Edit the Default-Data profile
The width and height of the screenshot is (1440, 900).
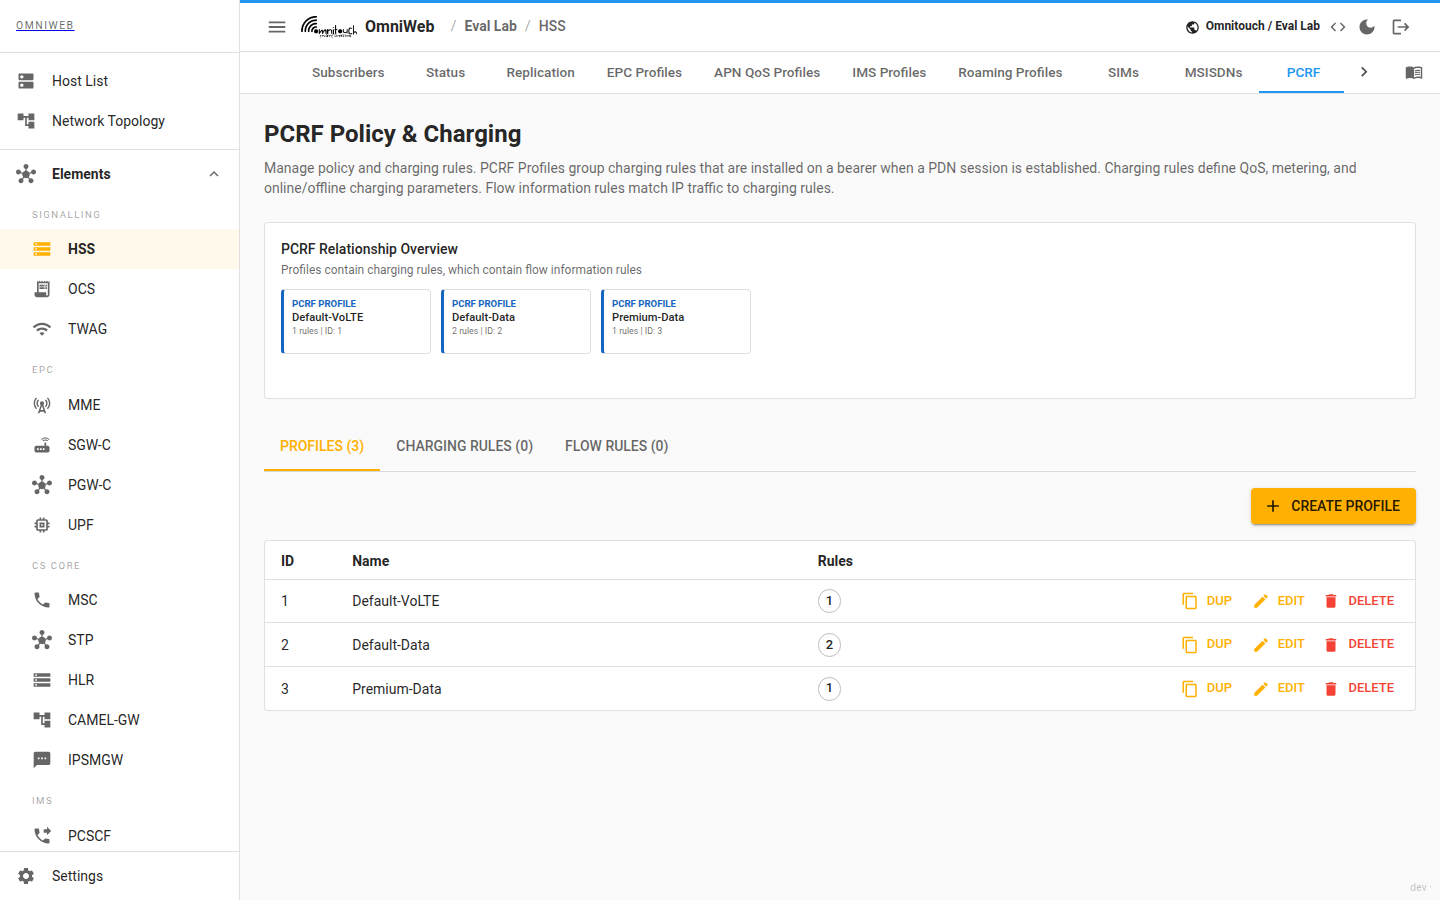click(1279, 644)
